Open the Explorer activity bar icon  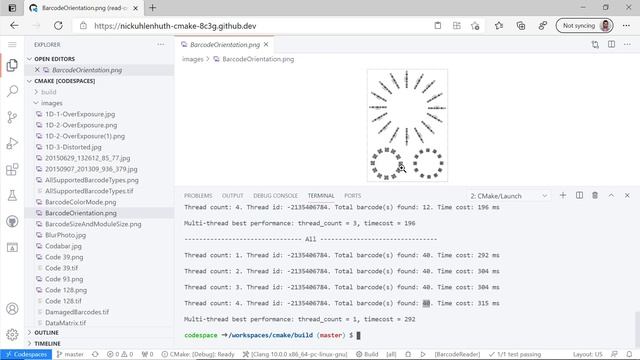tap(12, 65)
